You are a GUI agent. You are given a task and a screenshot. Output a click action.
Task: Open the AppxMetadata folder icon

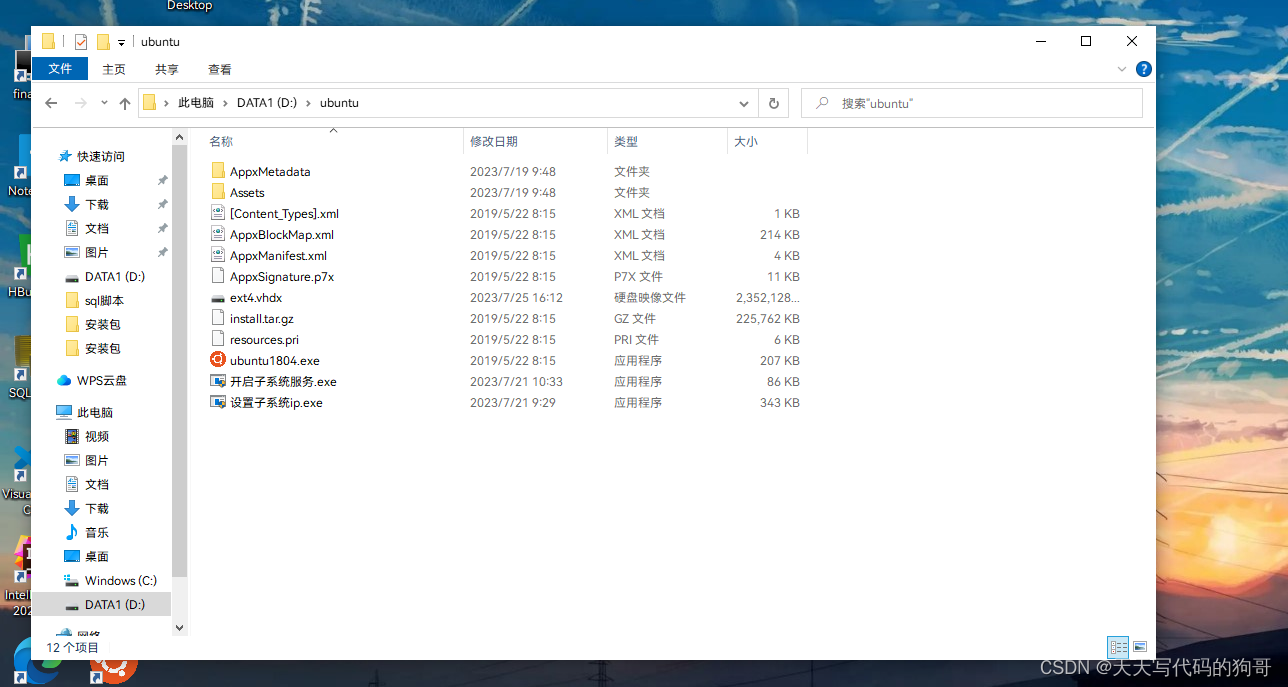[x=219, y=171]
